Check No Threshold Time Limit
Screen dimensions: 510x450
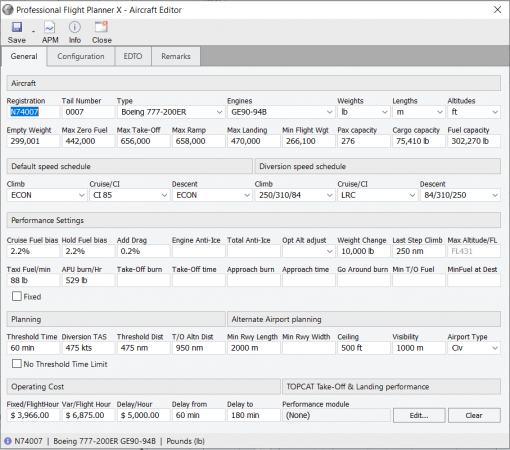point(17,364)
